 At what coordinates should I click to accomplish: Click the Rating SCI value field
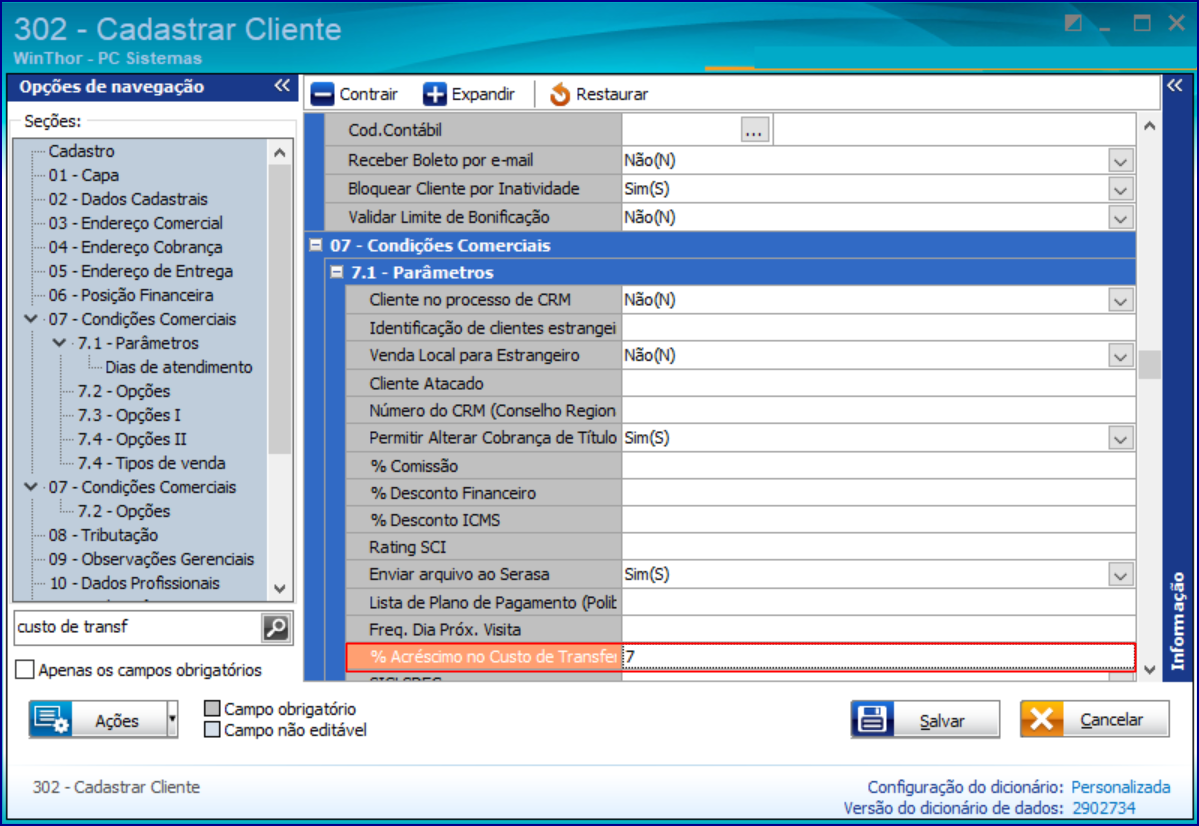click(878, 548)
